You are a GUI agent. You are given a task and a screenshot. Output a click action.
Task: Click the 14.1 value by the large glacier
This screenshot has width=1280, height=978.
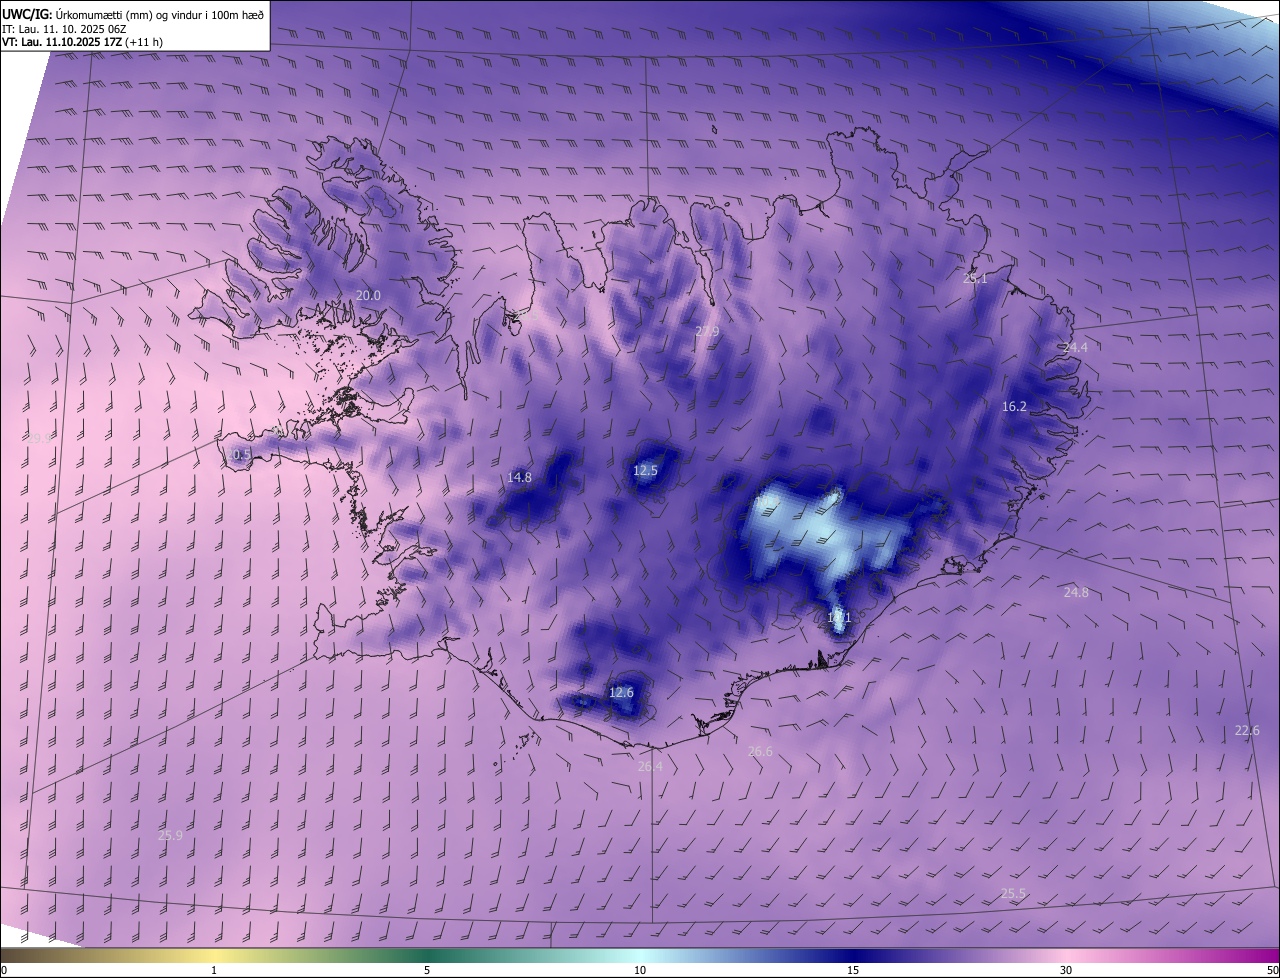pyautogui.click(x=839, y=618)
